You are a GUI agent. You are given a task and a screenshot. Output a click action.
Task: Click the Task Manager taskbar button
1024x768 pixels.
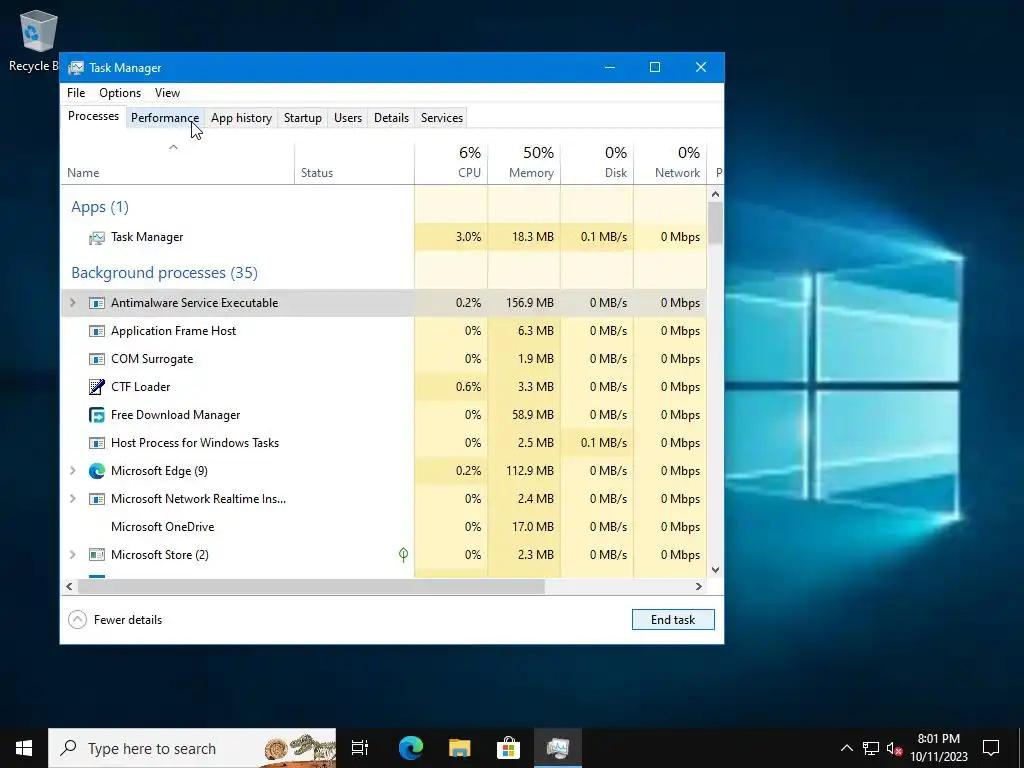click(x=558, y=748)
